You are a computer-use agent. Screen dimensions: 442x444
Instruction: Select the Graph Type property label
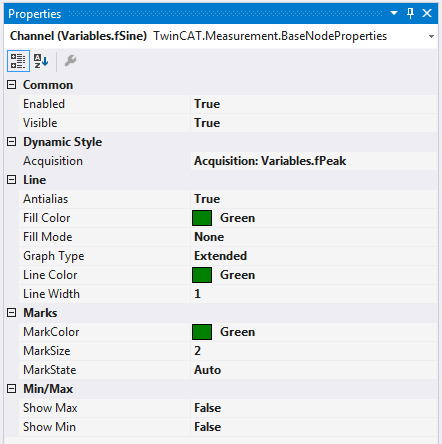click(53, 256)
